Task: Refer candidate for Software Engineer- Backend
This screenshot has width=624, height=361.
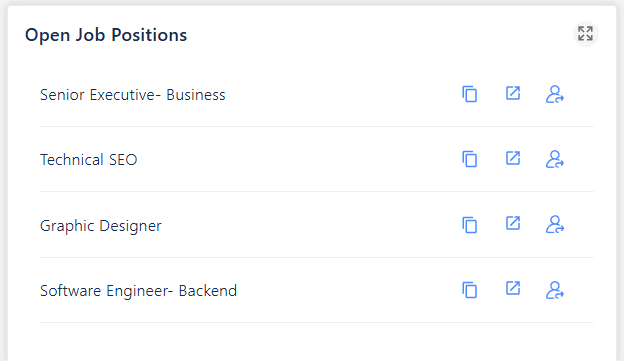Action: click(555, 290)
